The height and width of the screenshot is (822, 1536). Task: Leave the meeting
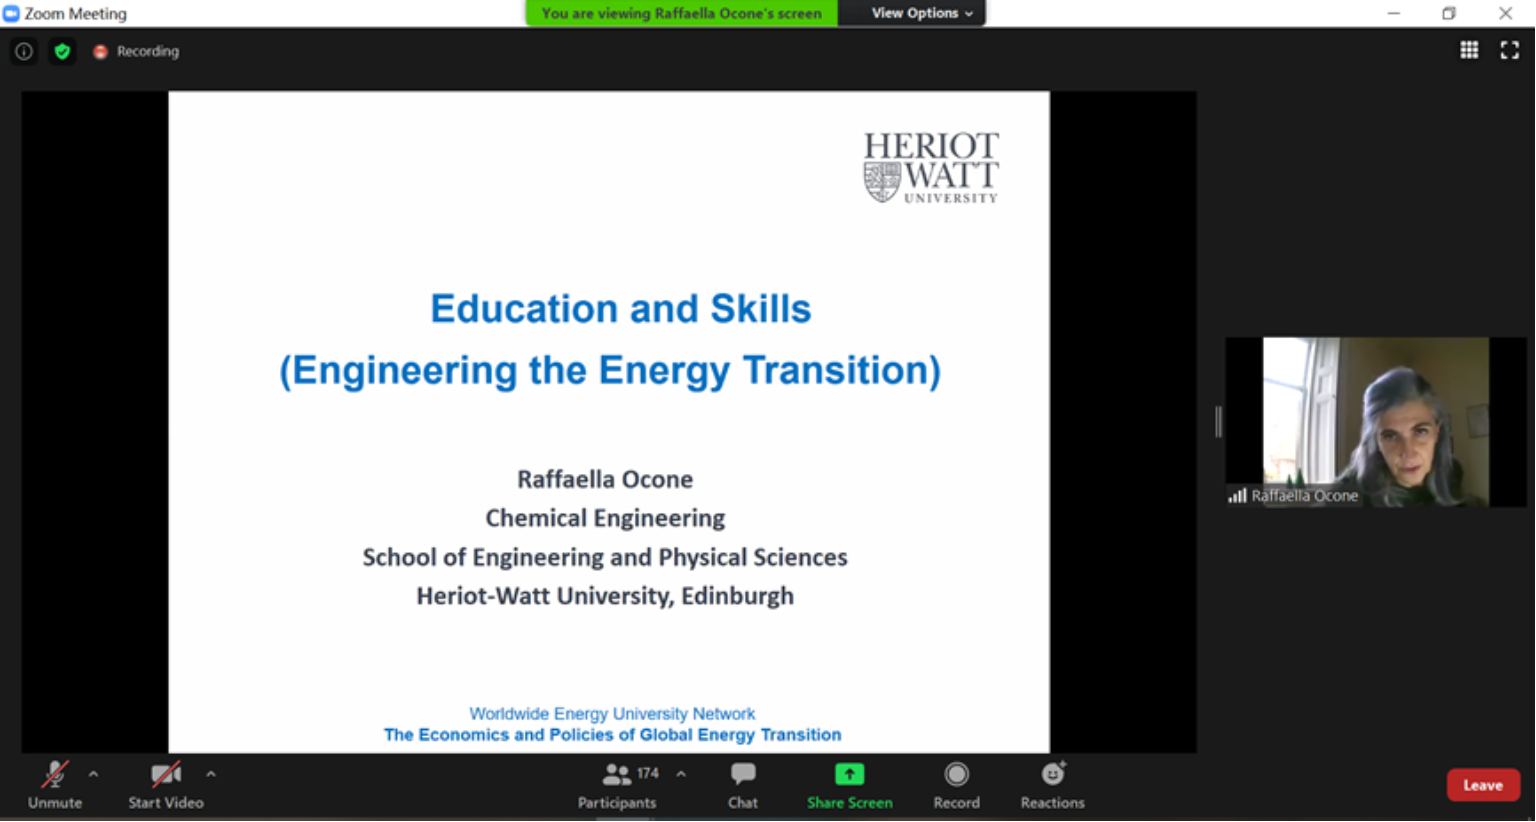pyautogui.click(x=1482, y=785)
